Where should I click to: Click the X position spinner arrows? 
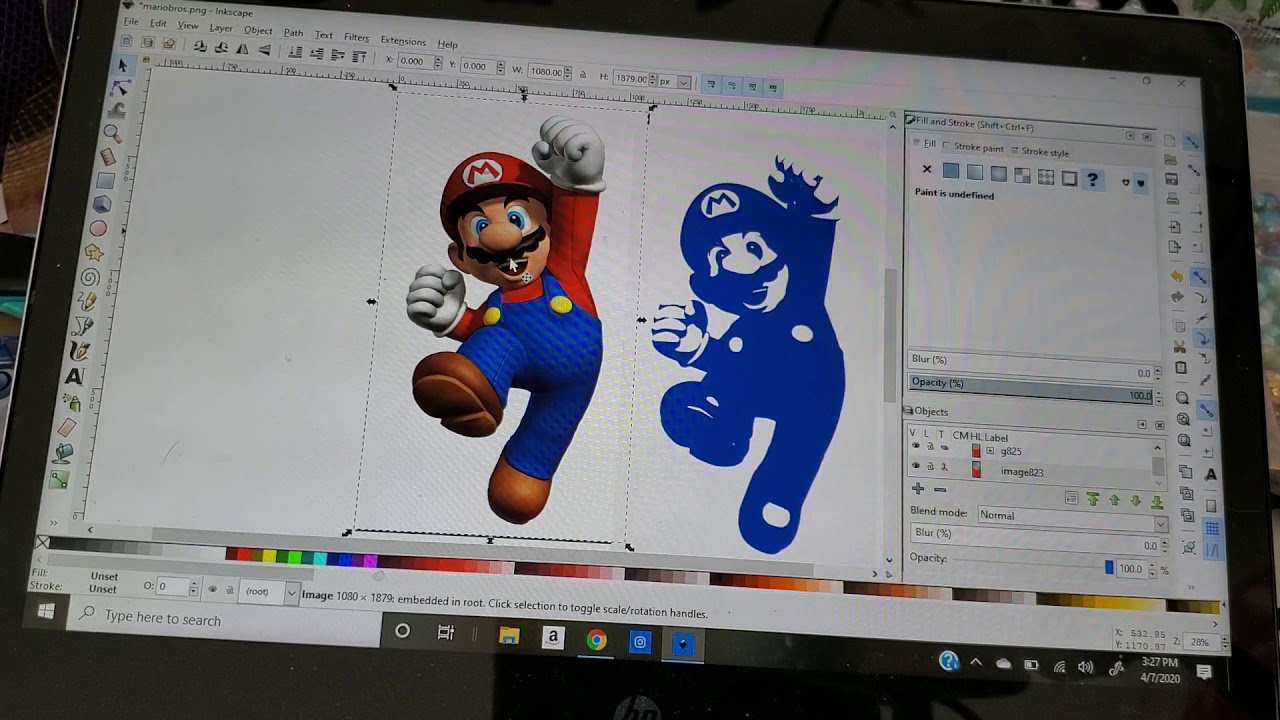tap(437, 62)
